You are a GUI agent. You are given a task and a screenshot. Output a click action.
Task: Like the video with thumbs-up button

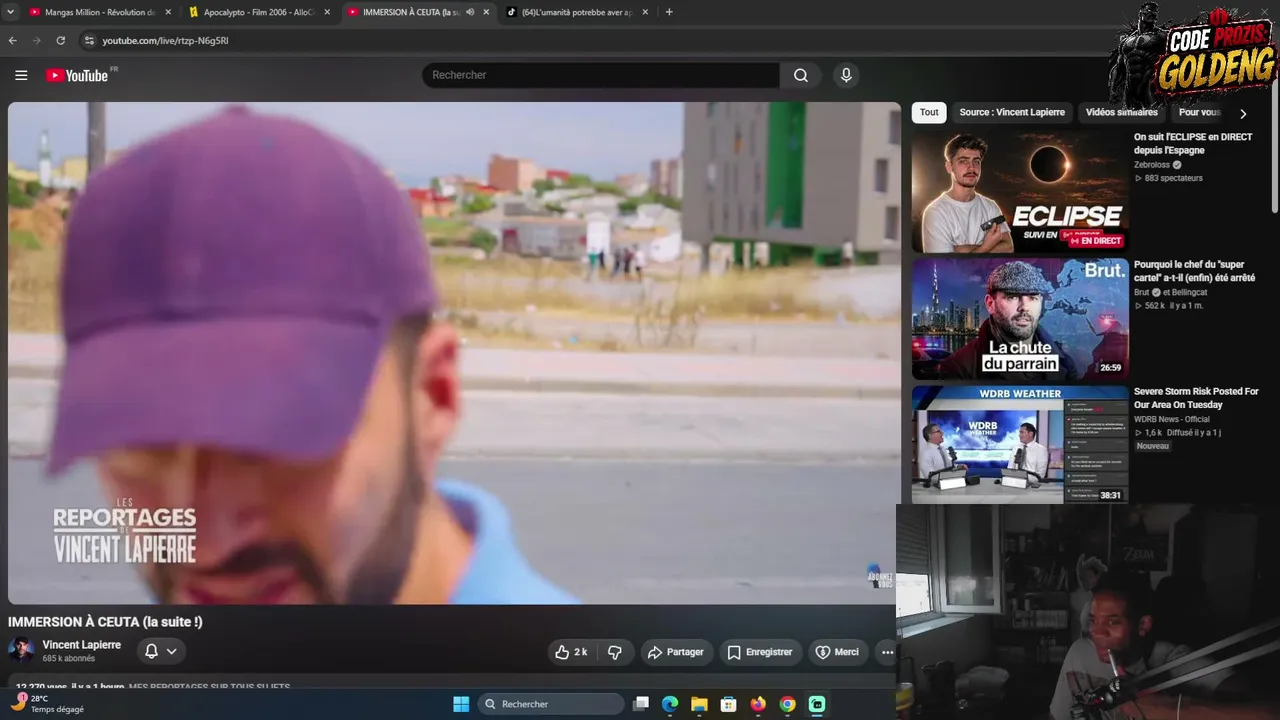click(571, 652)
